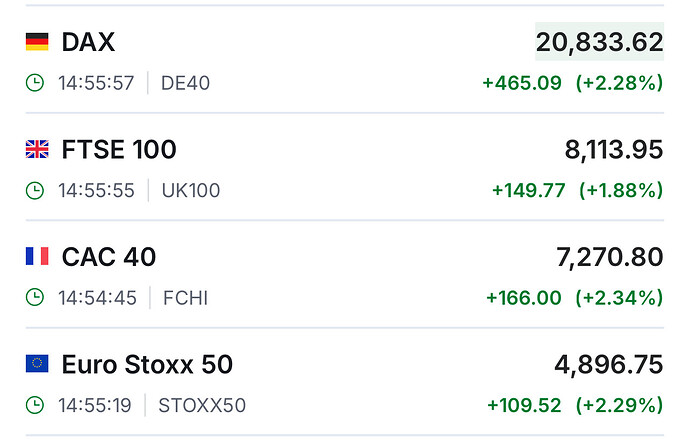Click the UK100 ticker symbol

(190, 190)
